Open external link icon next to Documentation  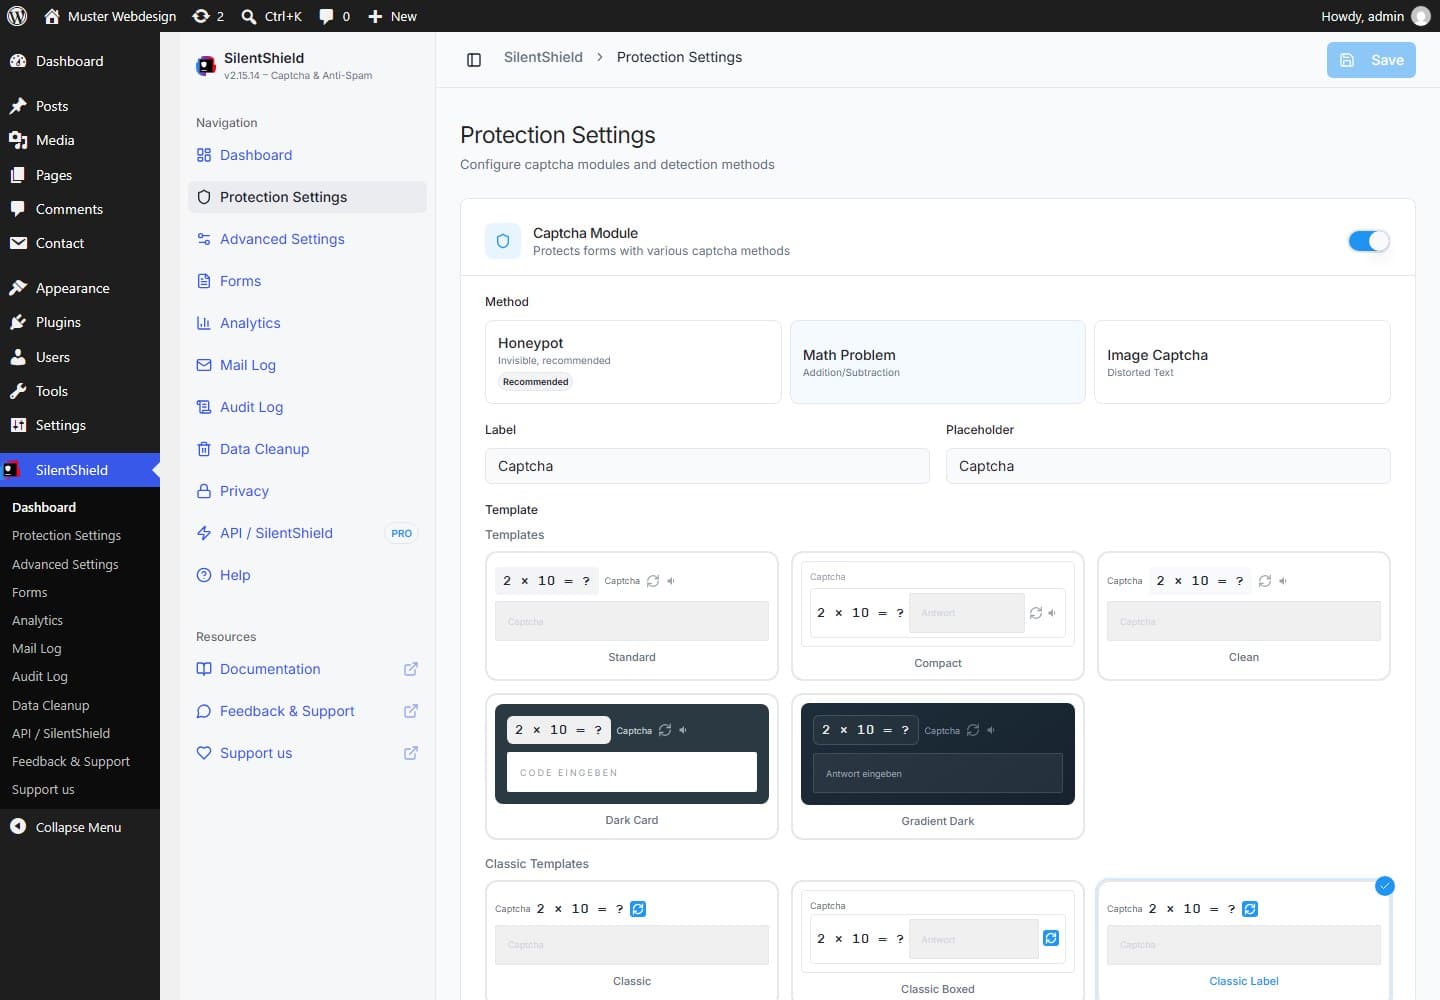coord(410,669)
